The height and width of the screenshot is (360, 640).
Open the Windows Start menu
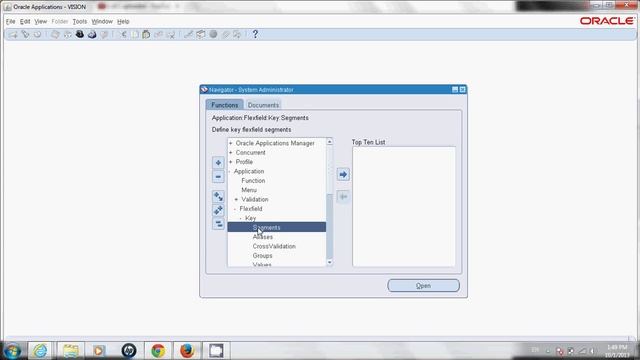click(x=12, y=351)
